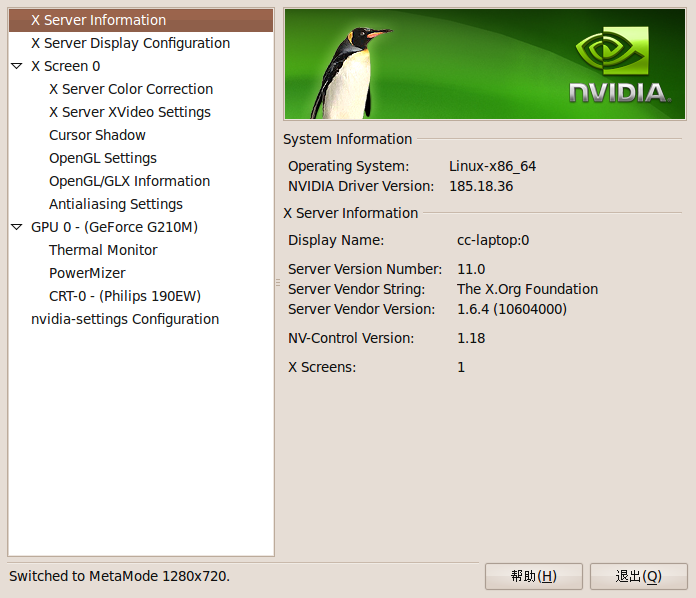The height and width of the screenshot is (598, 696).
Task: Click the X Server Information section heading
Action: [x=351, y=213]
